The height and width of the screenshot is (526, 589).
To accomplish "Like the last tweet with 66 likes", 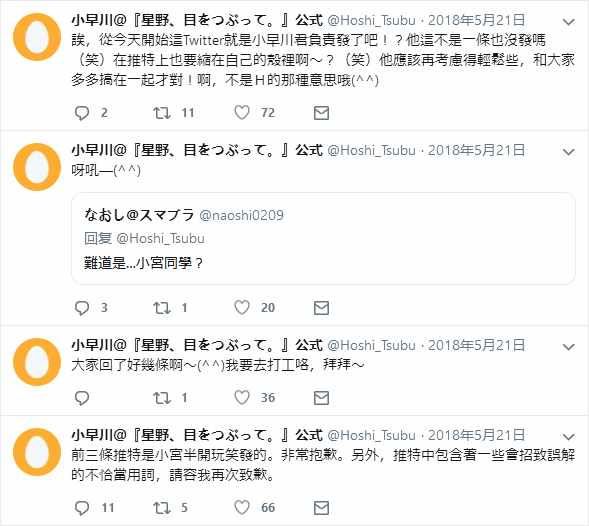I will tap(242, 508).
